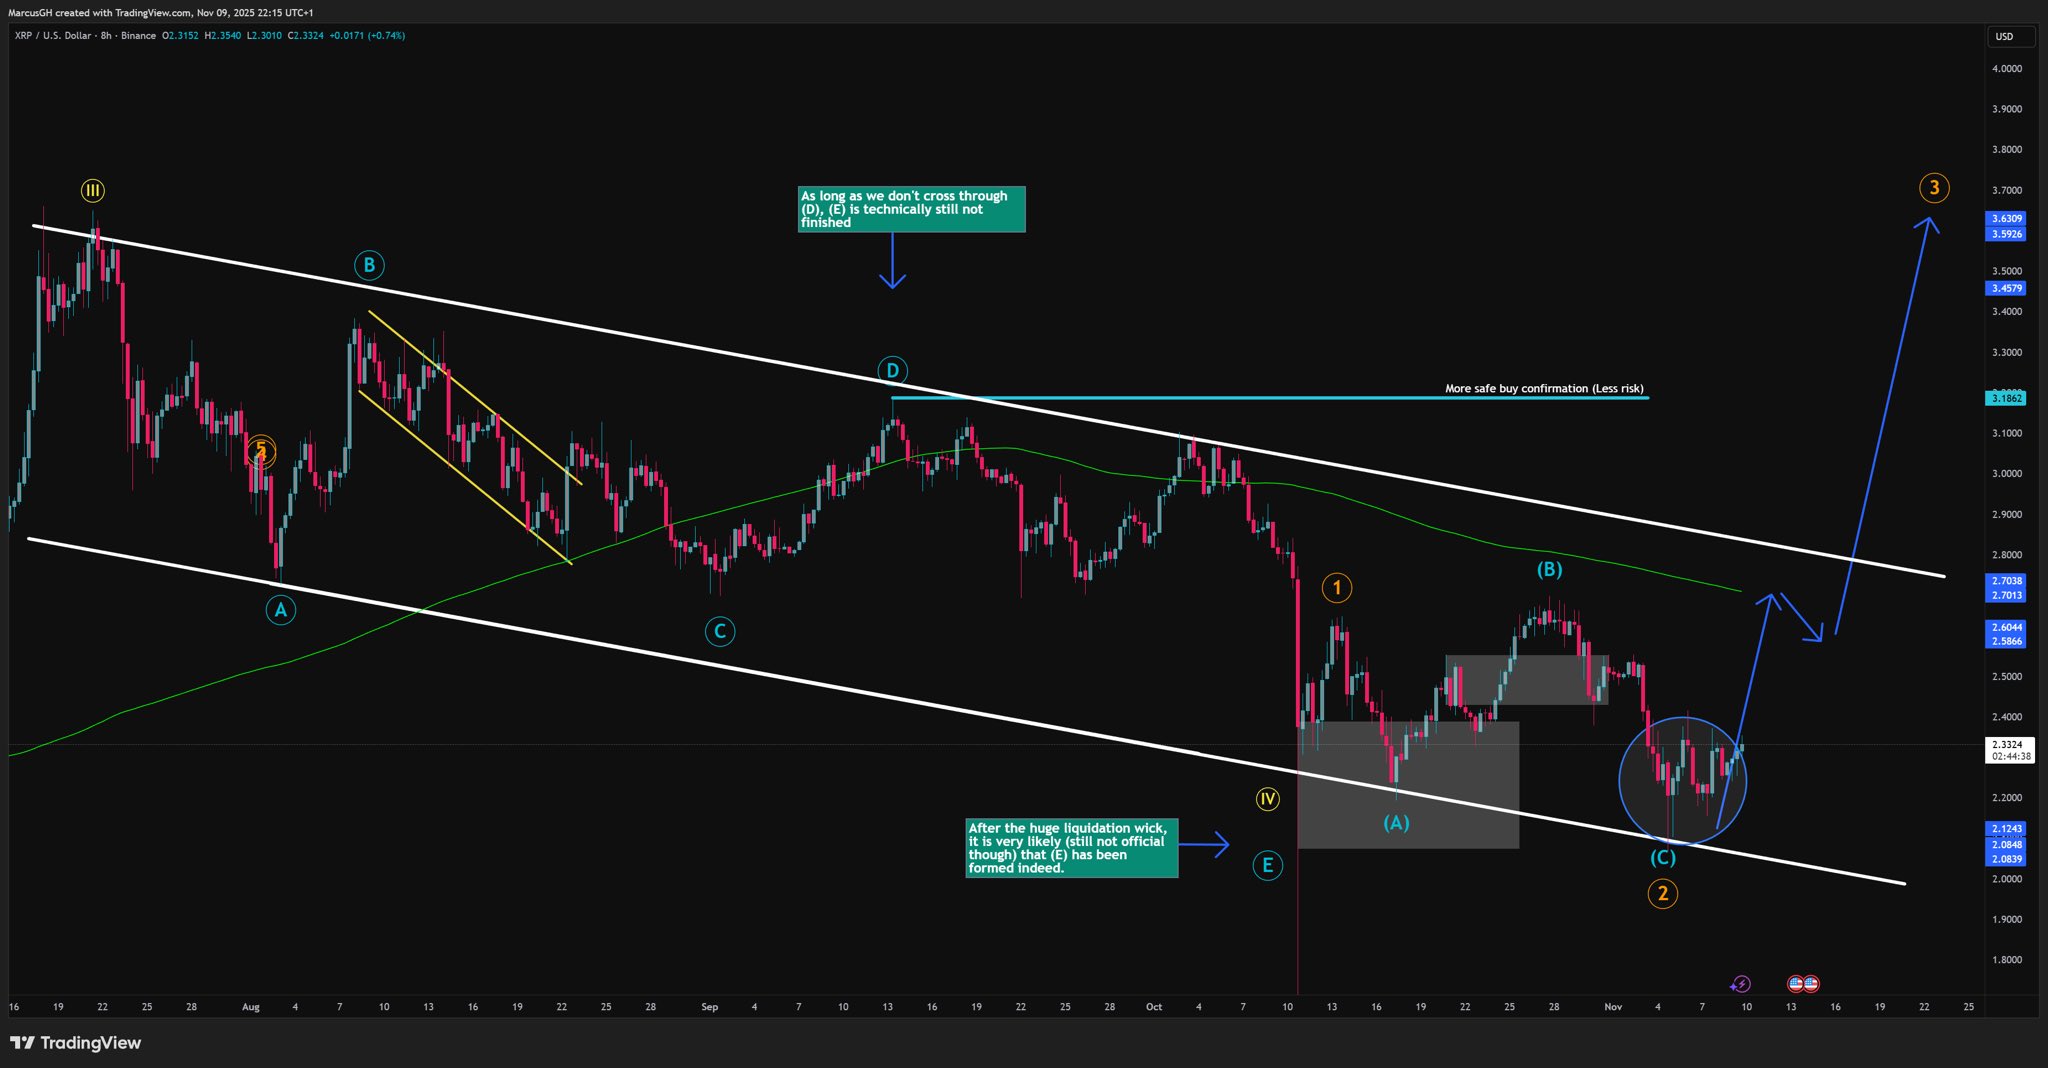Select the liquidation wick annotation box

(1070, 848)
